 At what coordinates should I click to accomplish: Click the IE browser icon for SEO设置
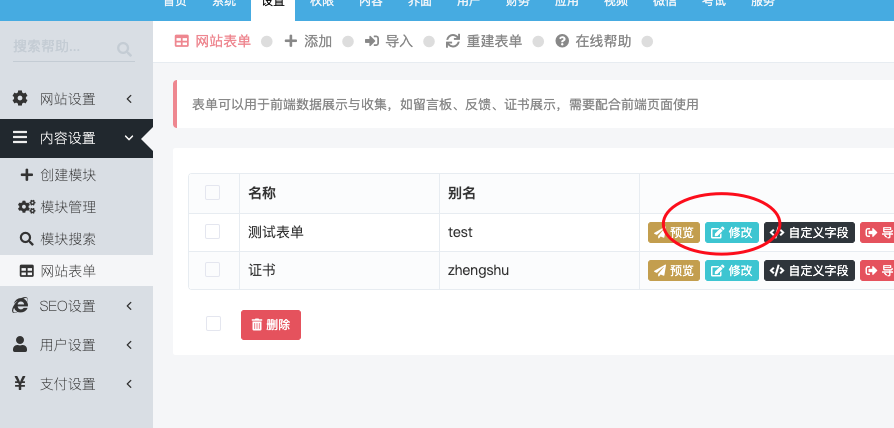click(20, 305)
